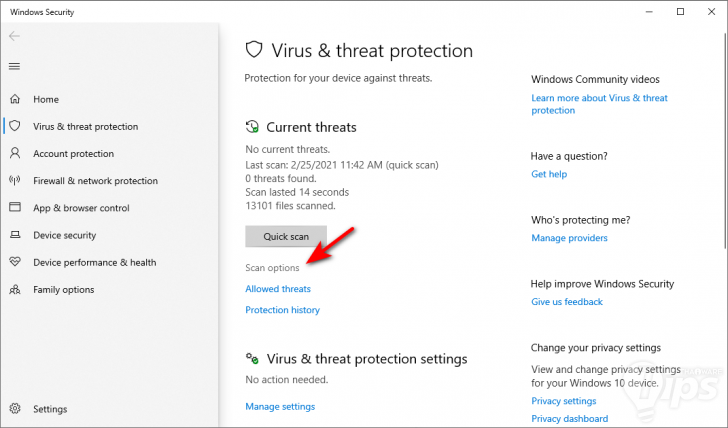Open Manage providers link
Image resolution: width=728 pixels, height=428 pixels.
[569, 238]
